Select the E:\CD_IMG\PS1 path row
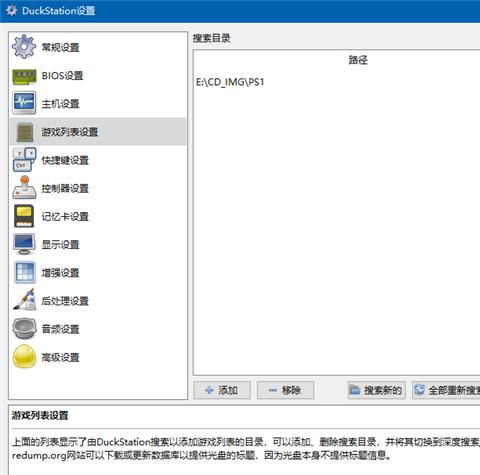The width and height of the screenshot is (480, 475). pyautogui.click(x=337, y=82)
